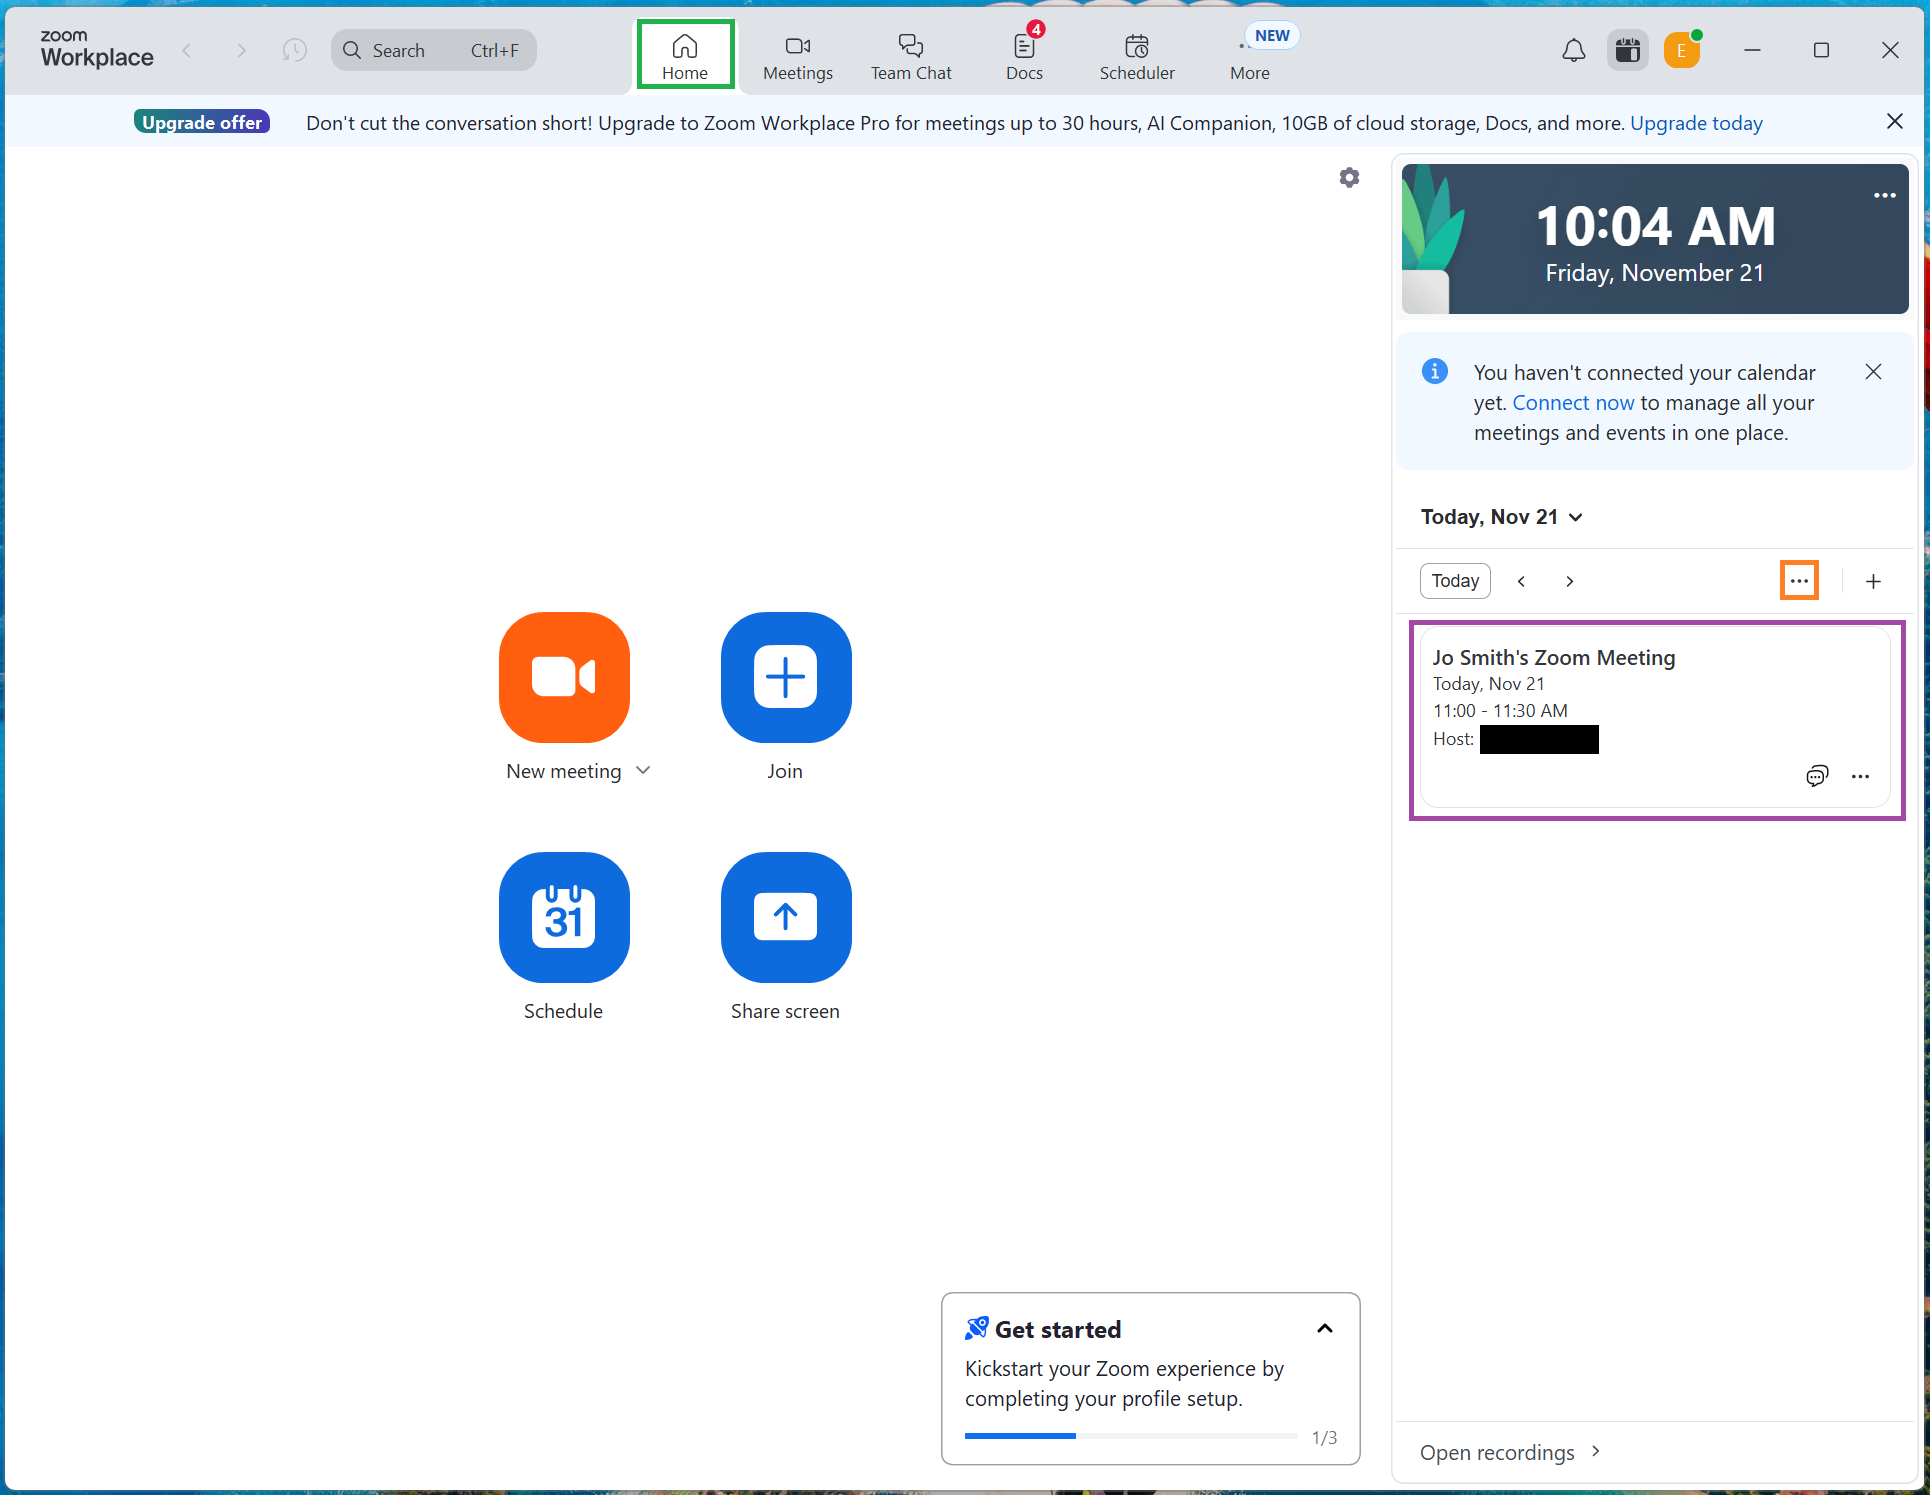Open Jo Smith's Zoom Meeting card
This screenshot has height=1495, width=1930.
point(1655,717)
